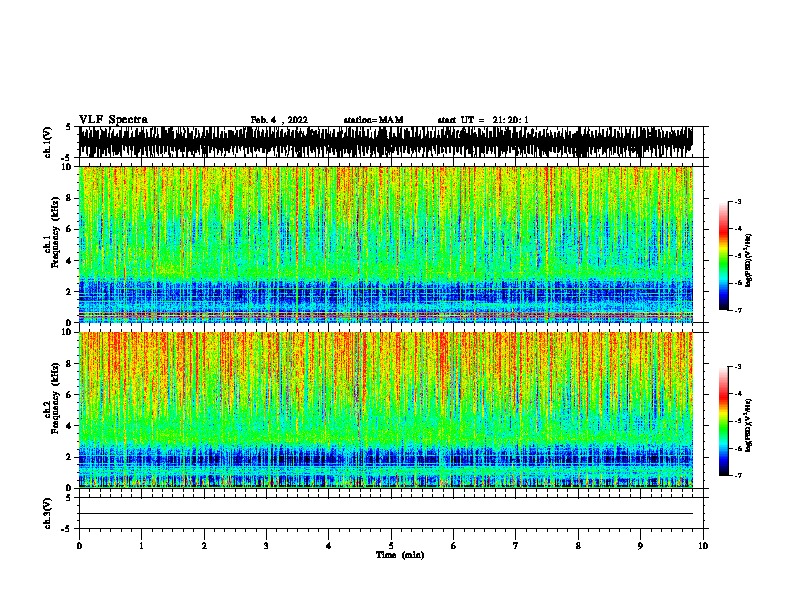The image size is (792, 612).
Task: Click the "ch.3(V)" vertical axis label
Action: (47, 513)
